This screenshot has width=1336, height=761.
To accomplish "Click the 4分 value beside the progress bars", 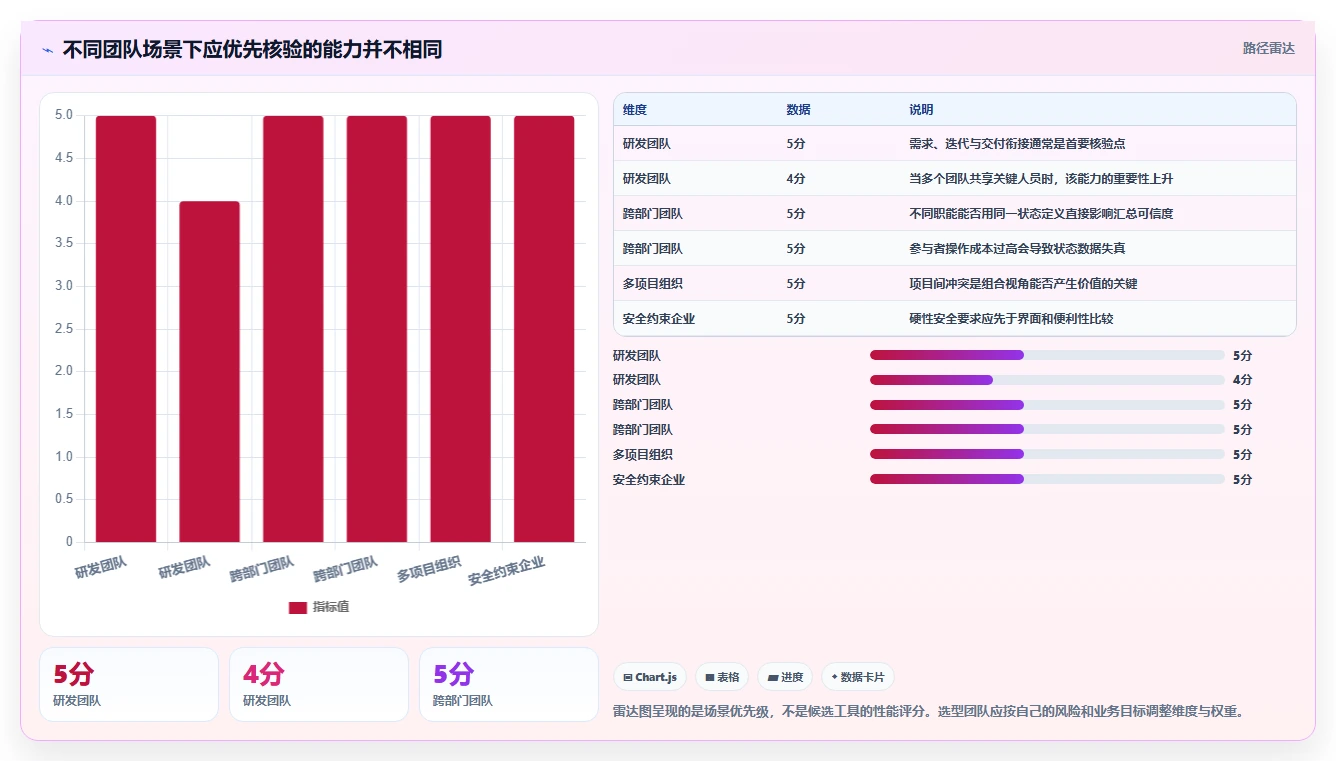I will pyautogui.click(x=1242, y=380).
